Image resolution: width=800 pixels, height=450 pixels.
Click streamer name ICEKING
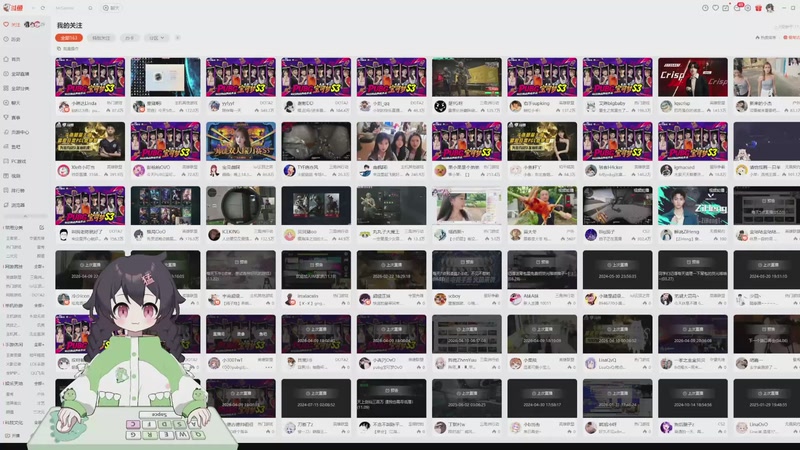tap(231, 232)
